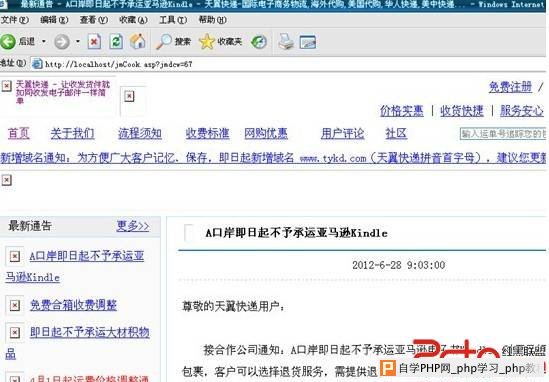Go to 首页 navigation link
This screenshot has width=549, height=382.
tap(19, 133)
